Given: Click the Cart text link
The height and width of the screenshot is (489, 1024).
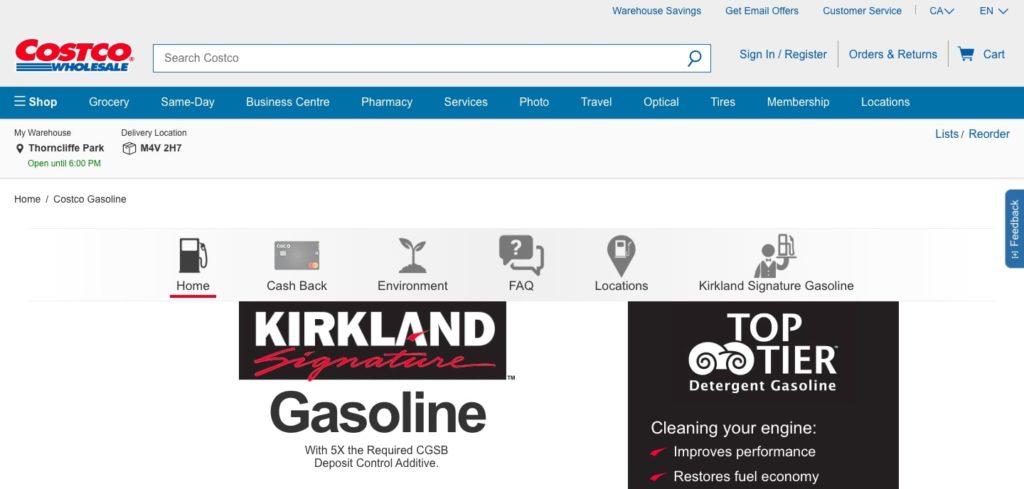Looking at the screenshot, I should coord(994,54).
